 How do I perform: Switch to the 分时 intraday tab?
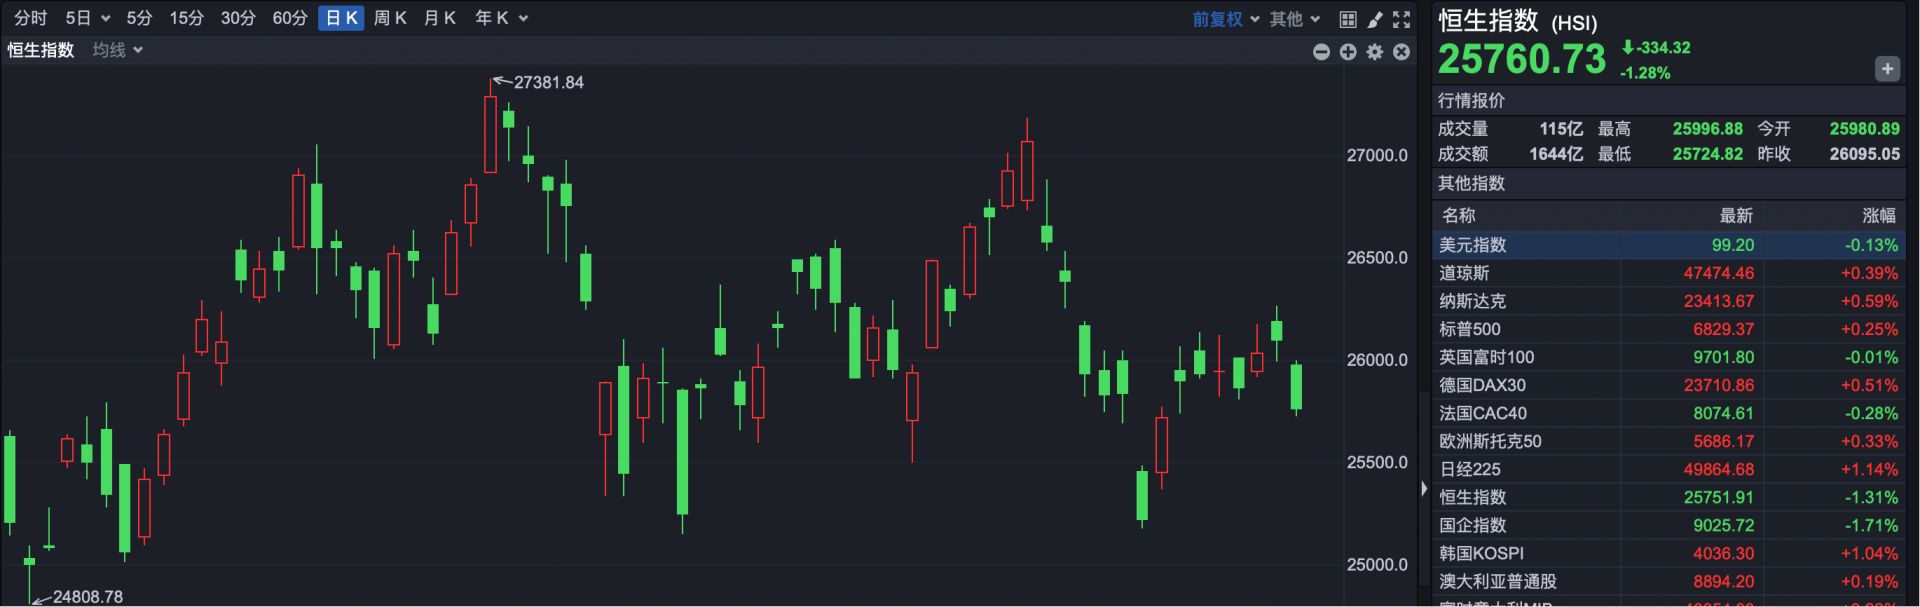[31, 18]
